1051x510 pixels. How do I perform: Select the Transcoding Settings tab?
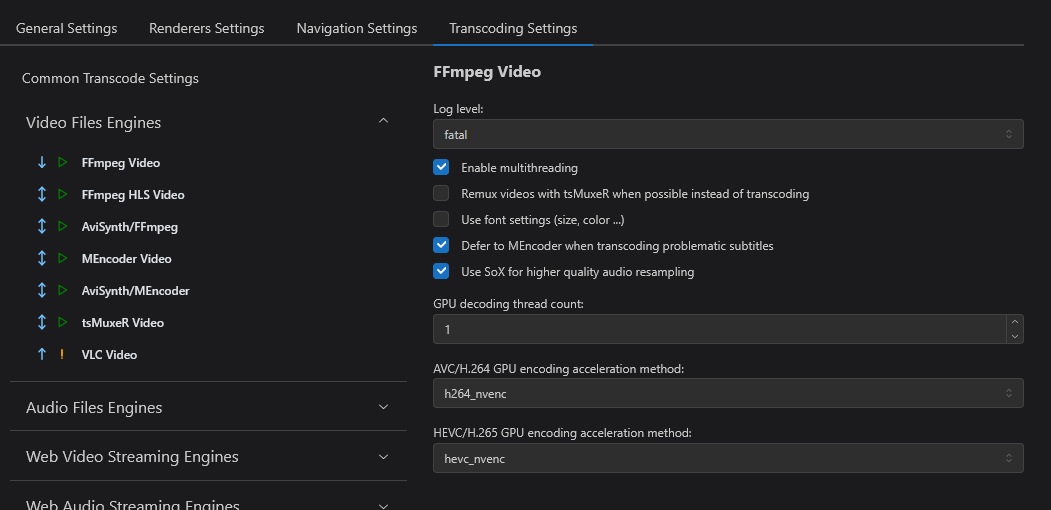(513, 29)
